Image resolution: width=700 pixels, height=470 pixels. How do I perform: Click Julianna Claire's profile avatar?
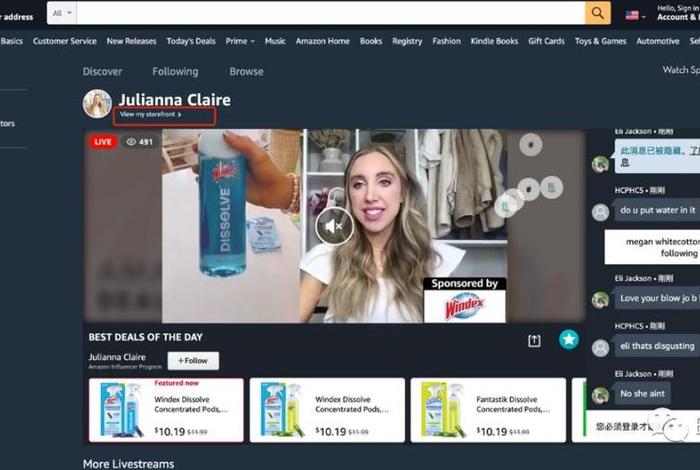click(97, 104)
